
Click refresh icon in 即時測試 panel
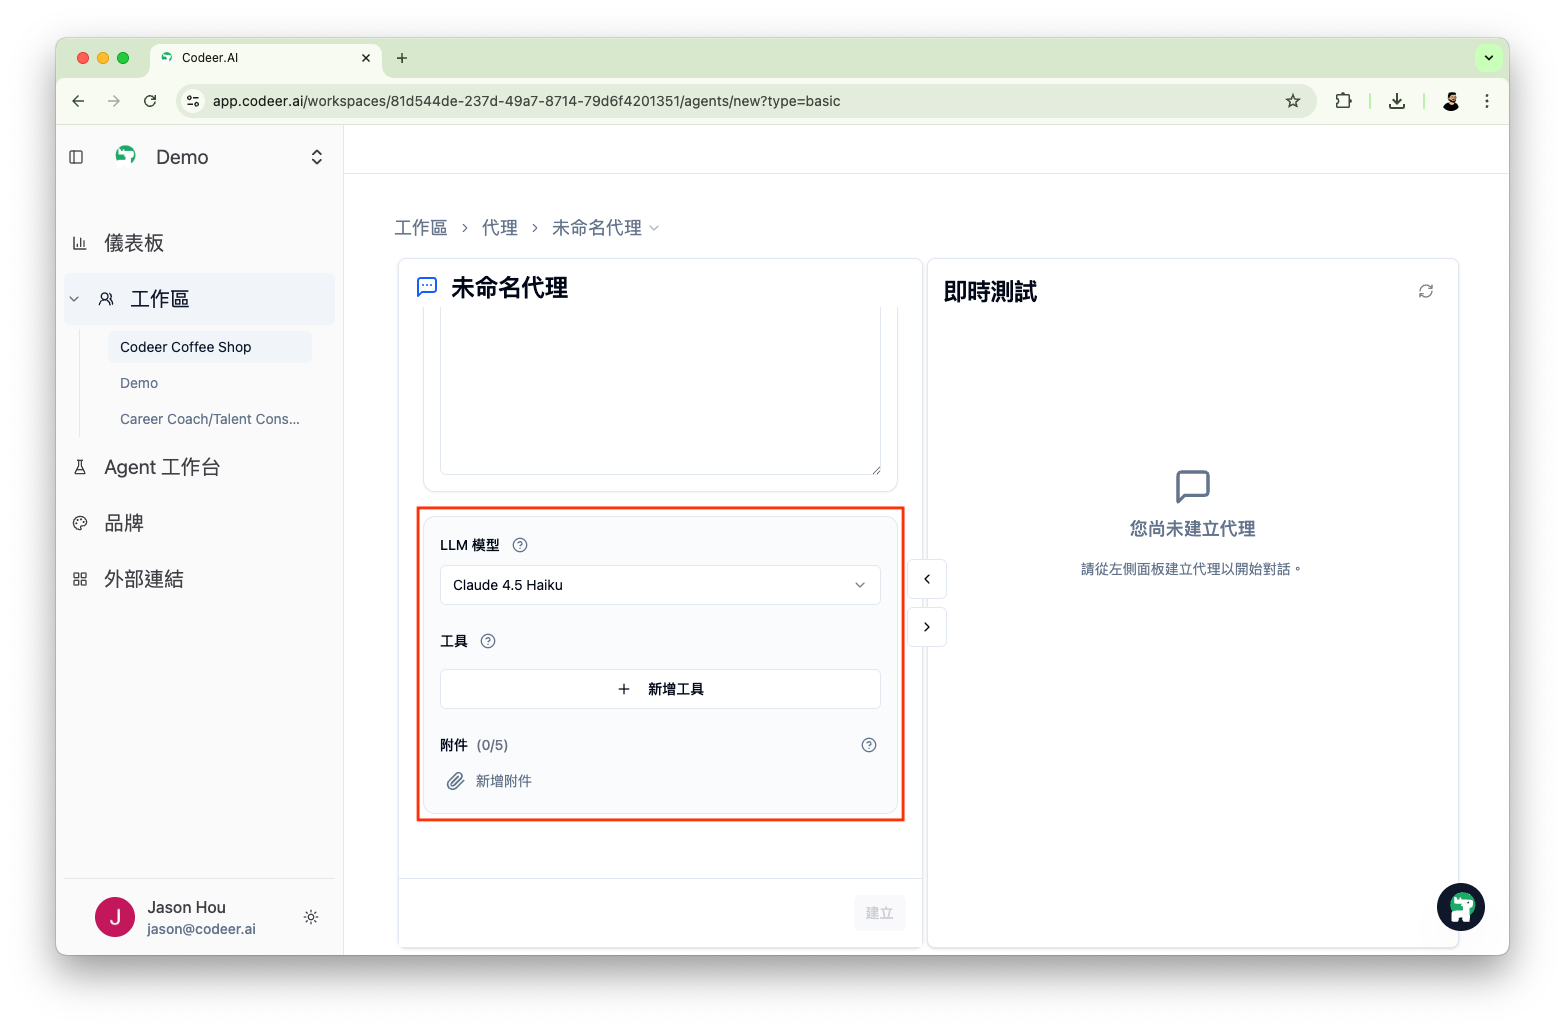(x=1425, y=291)
